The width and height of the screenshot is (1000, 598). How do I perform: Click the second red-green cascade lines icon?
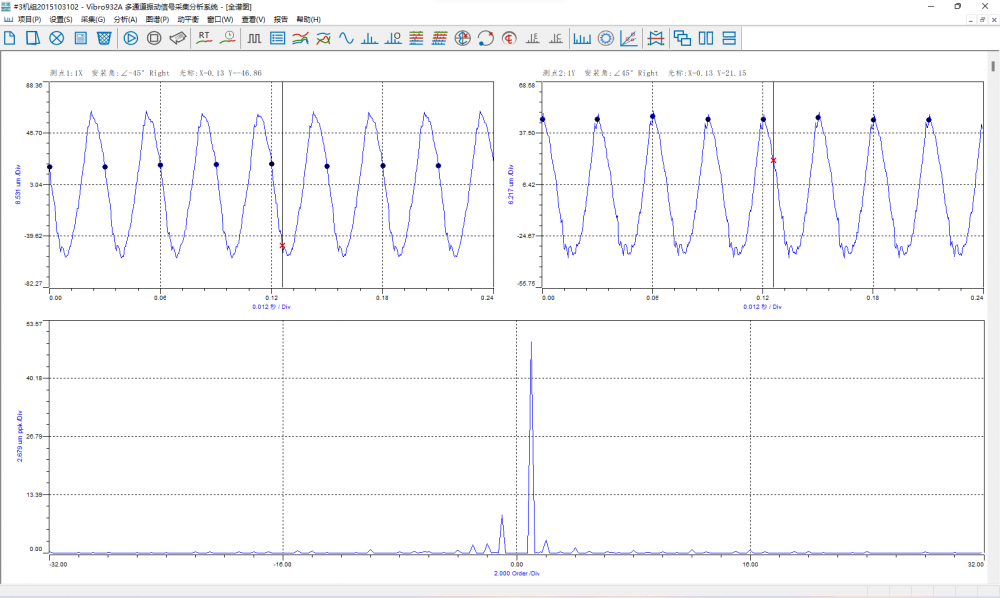(439, 38)
